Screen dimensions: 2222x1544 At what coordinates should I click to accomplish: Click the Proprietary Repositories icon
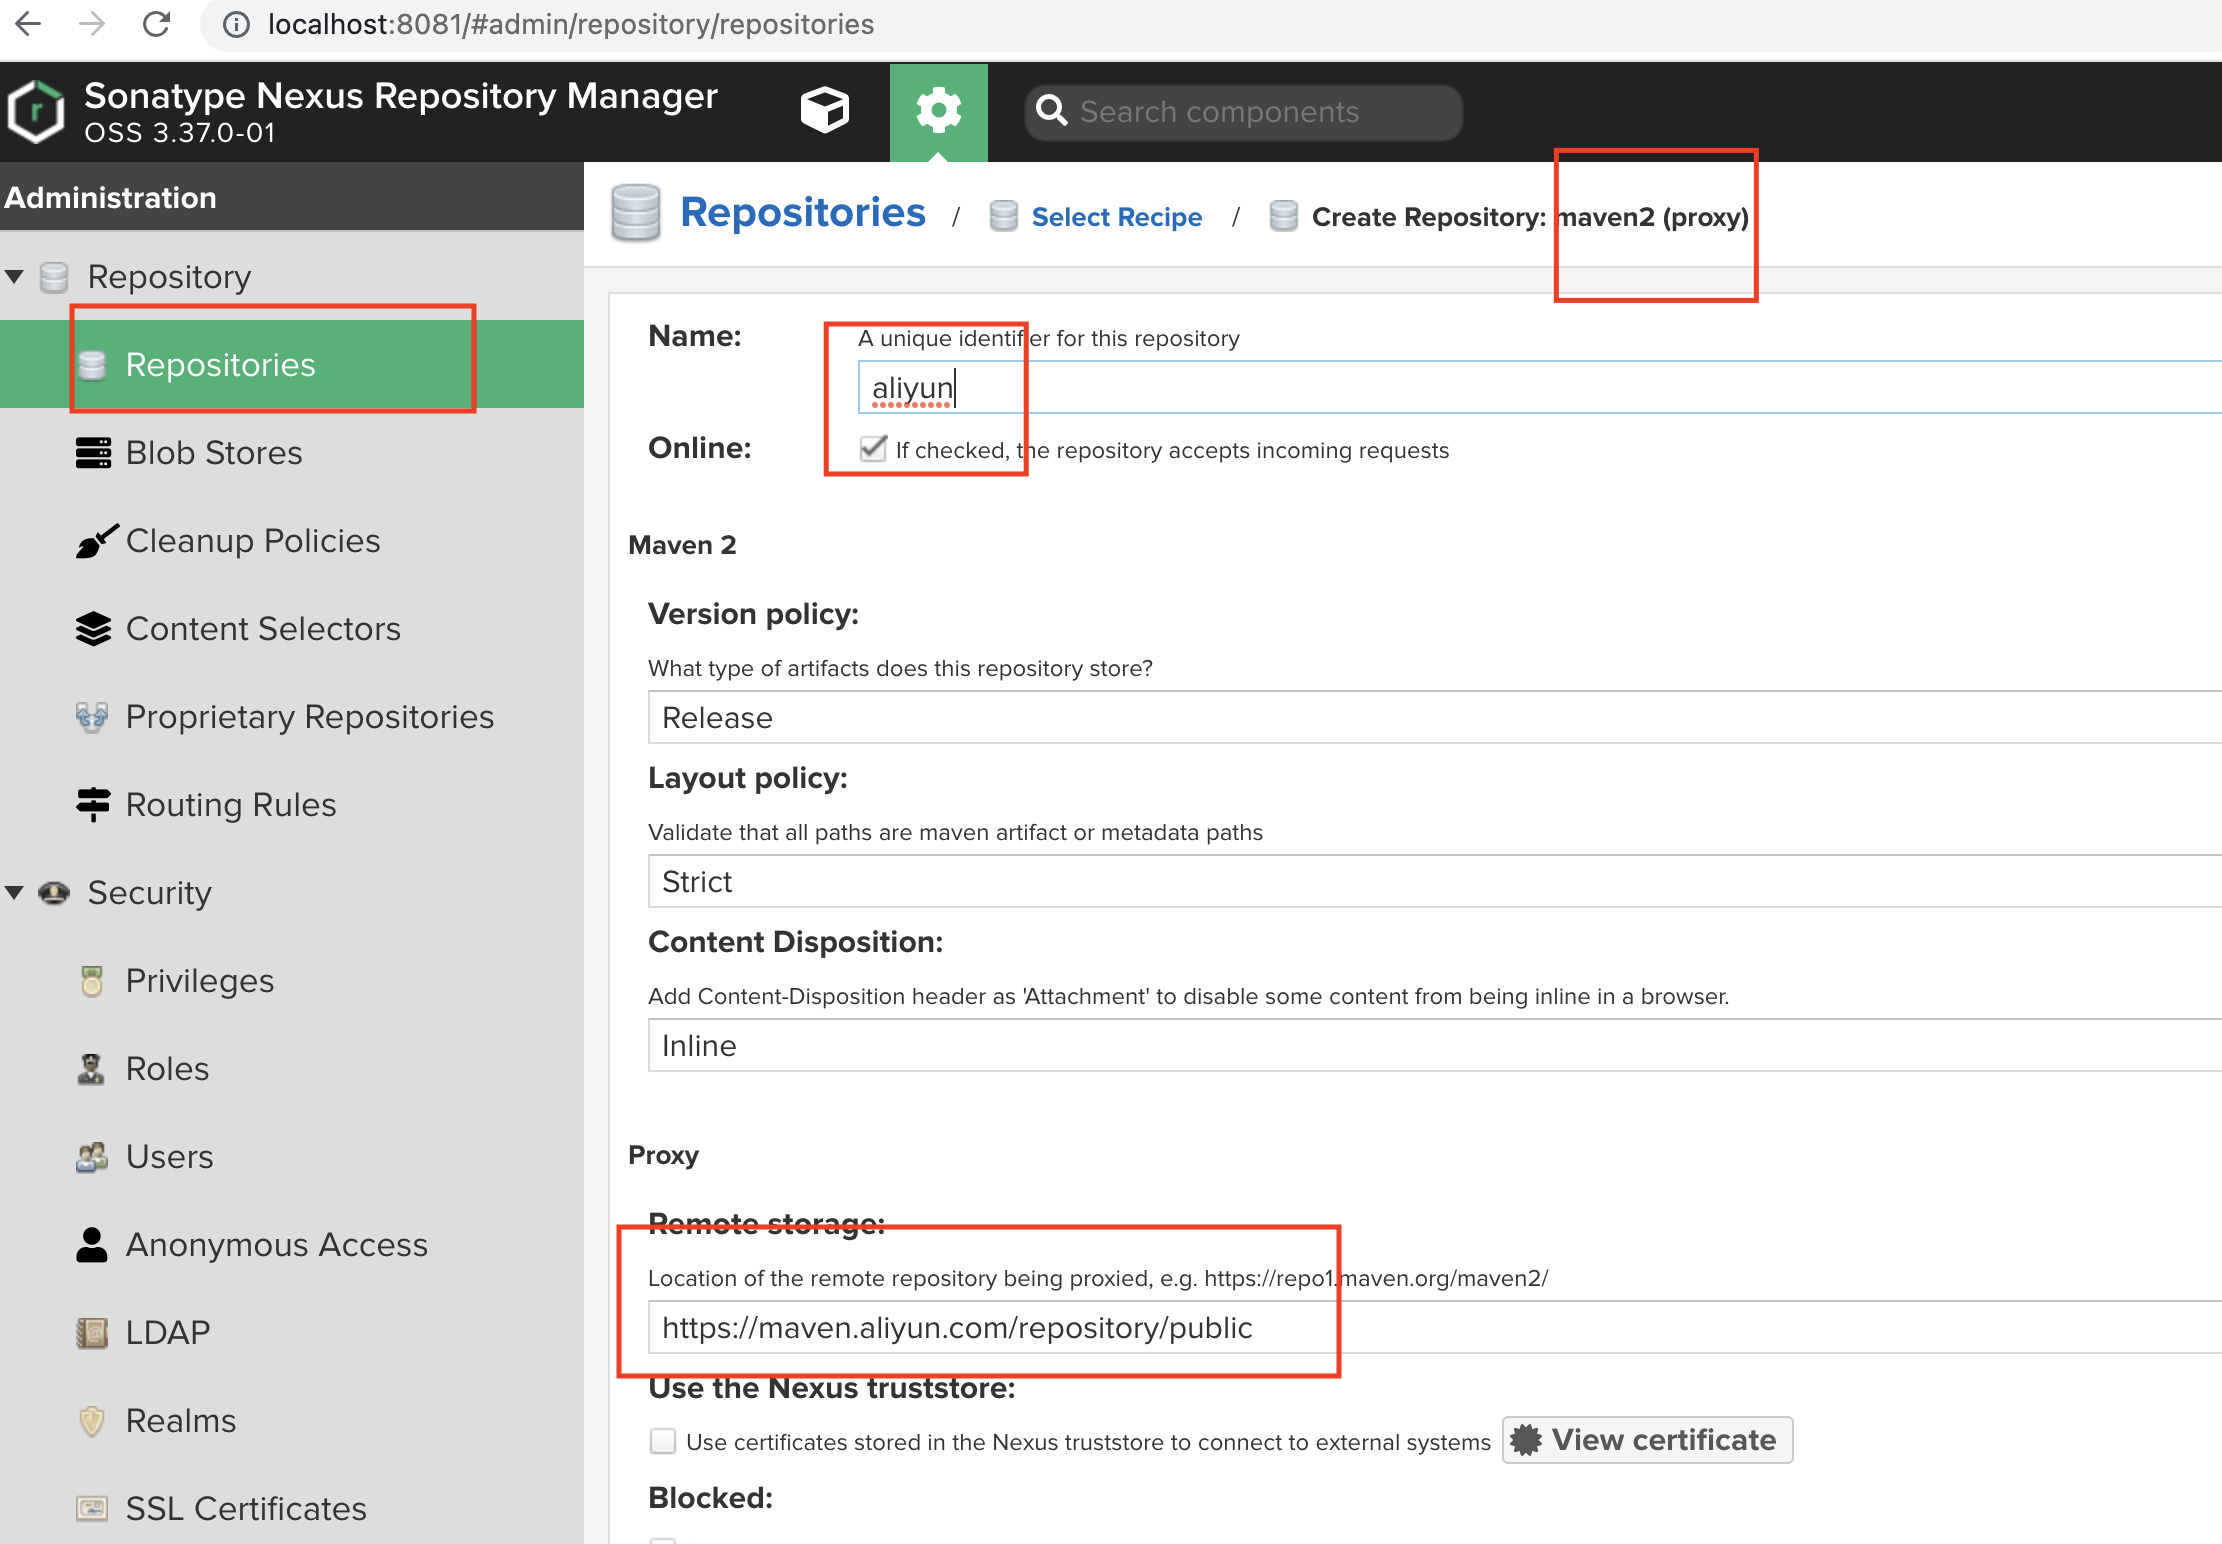click(92, 716)
